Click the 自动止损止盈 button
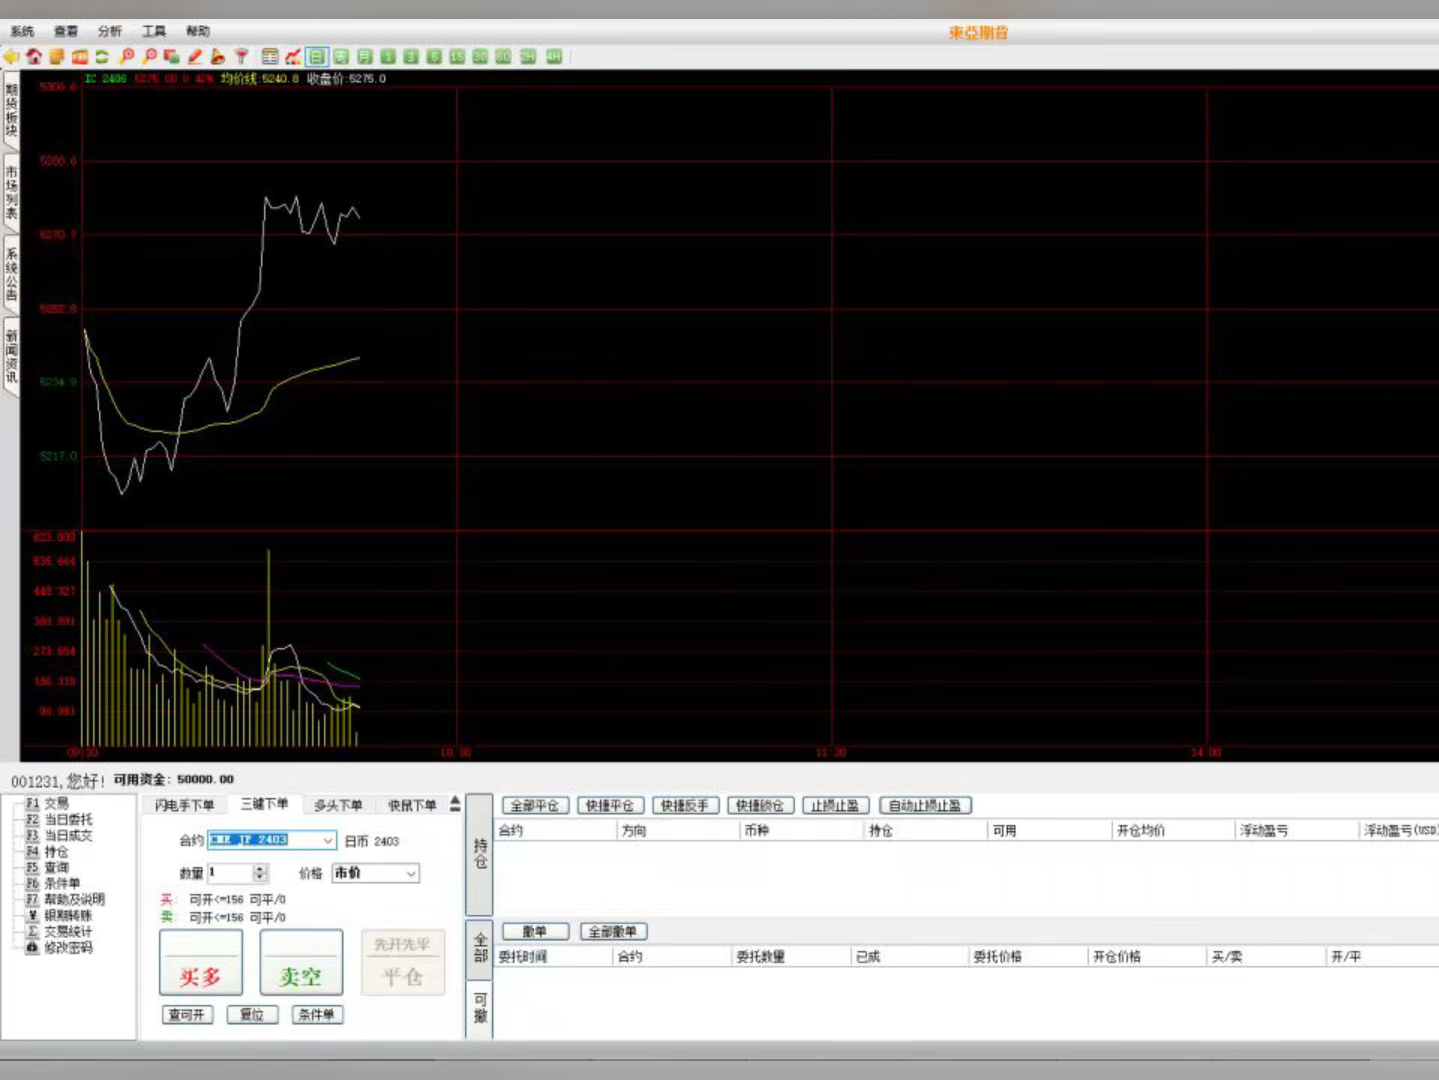This screenshot has height=1080, width=1439. click(925, 805)
